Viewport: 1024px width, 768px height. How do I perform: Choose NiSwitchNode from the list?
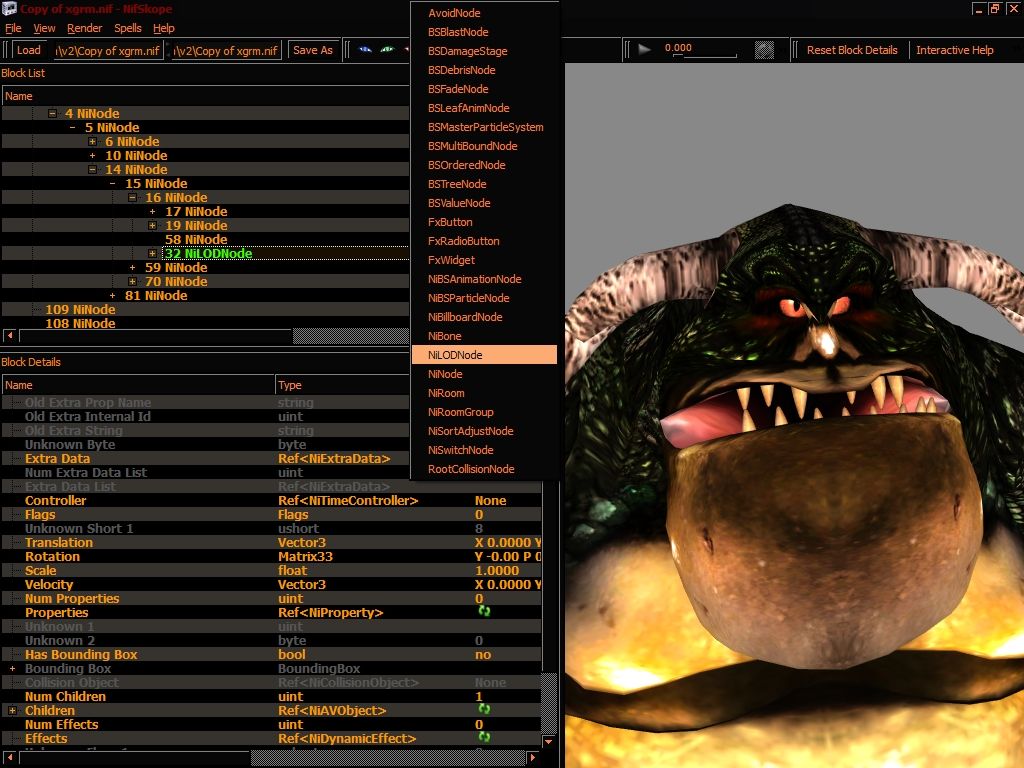coord(484,450)
